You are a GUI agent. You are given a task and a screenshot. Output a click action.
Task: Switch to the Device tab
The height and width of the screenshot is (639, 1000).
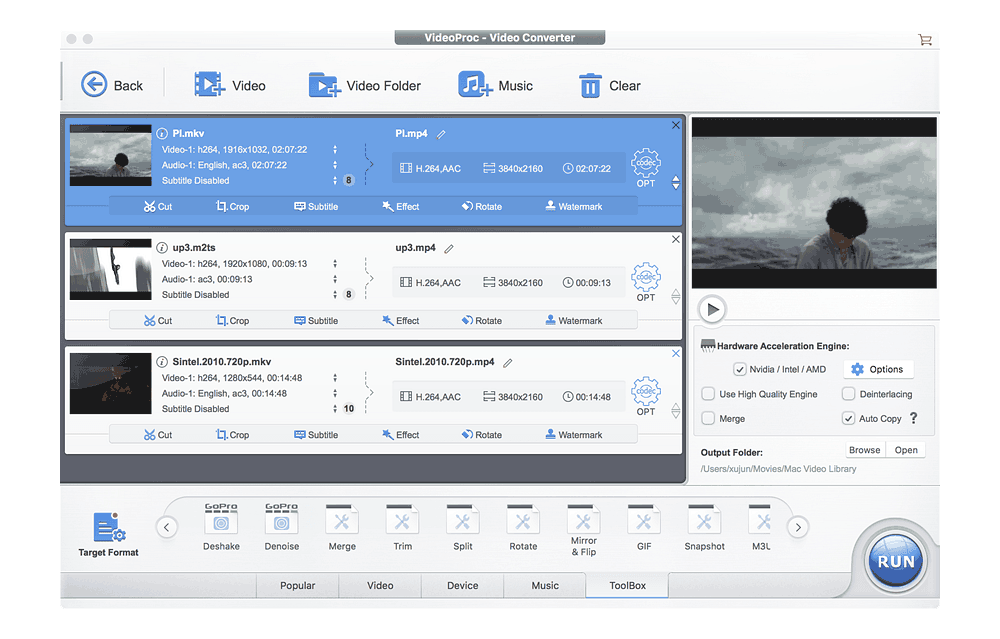pos(462,585)
